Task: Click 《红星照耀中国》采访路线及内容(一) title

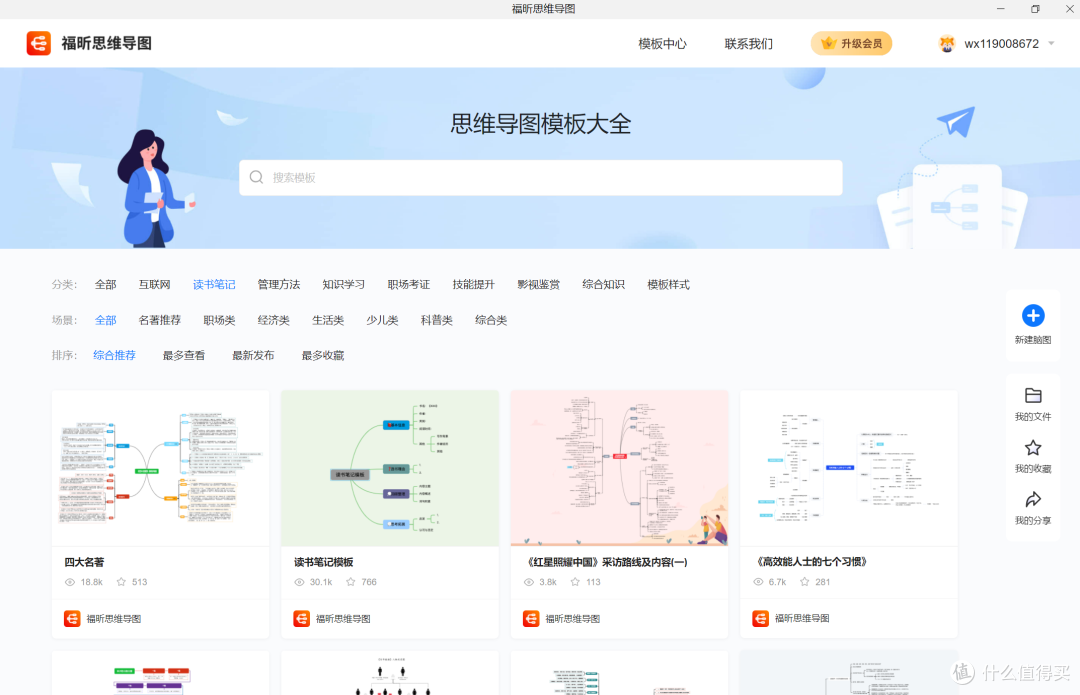Action: (605, 562)
